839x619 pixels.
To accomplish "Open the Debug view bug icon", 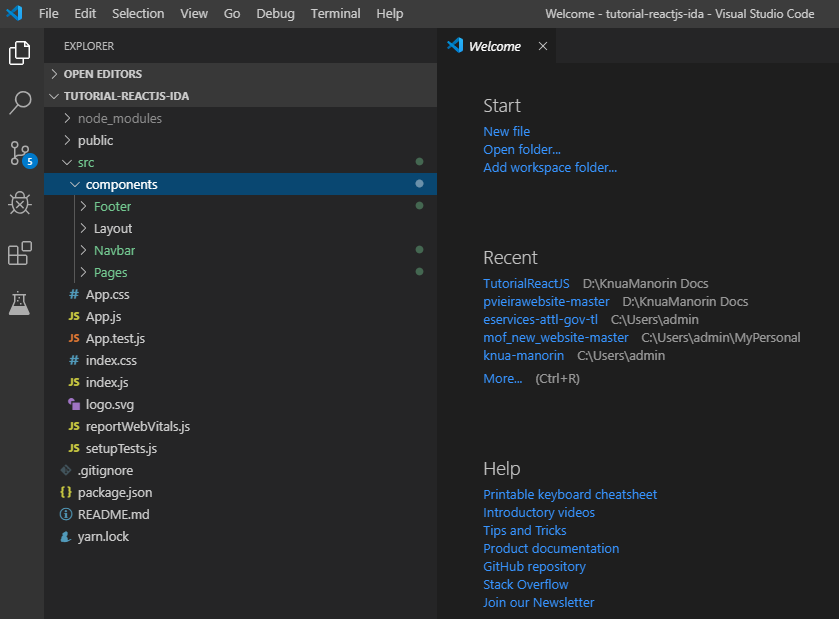I will pos(20,203).
